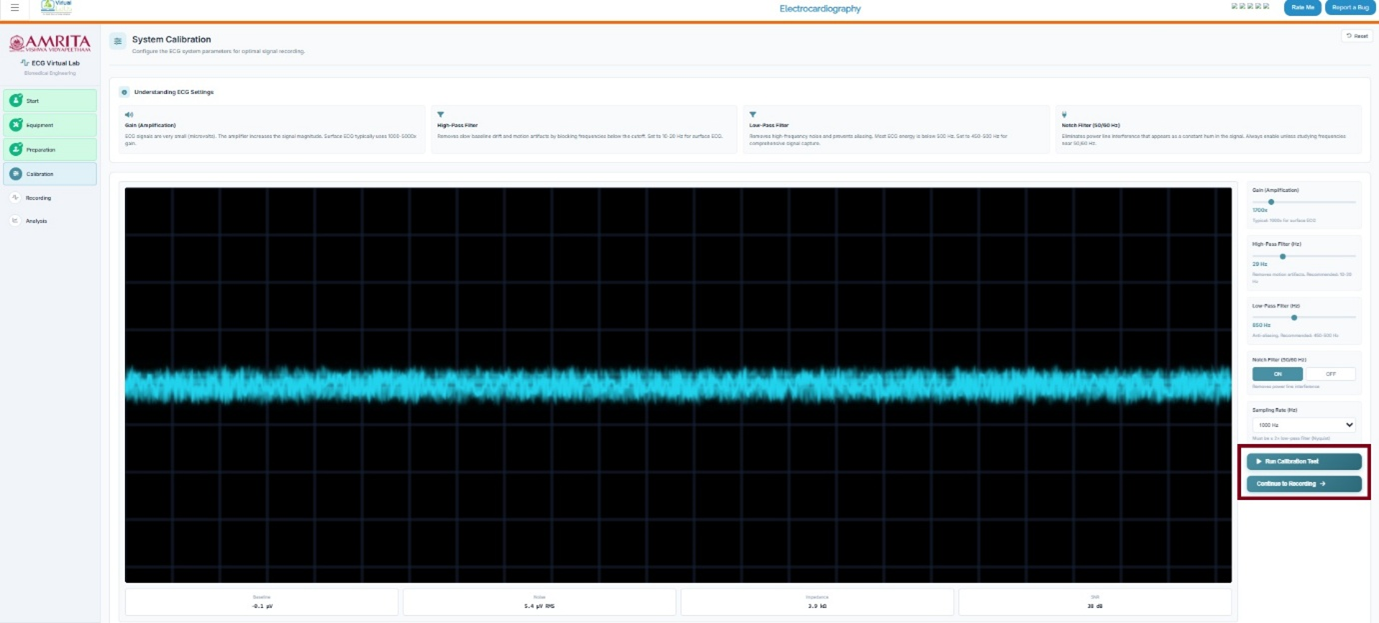Click the Preparation step icon in sidebar
Image resolution: width=1379 pixels, height=623 pixels.
(x=16, y=149)
